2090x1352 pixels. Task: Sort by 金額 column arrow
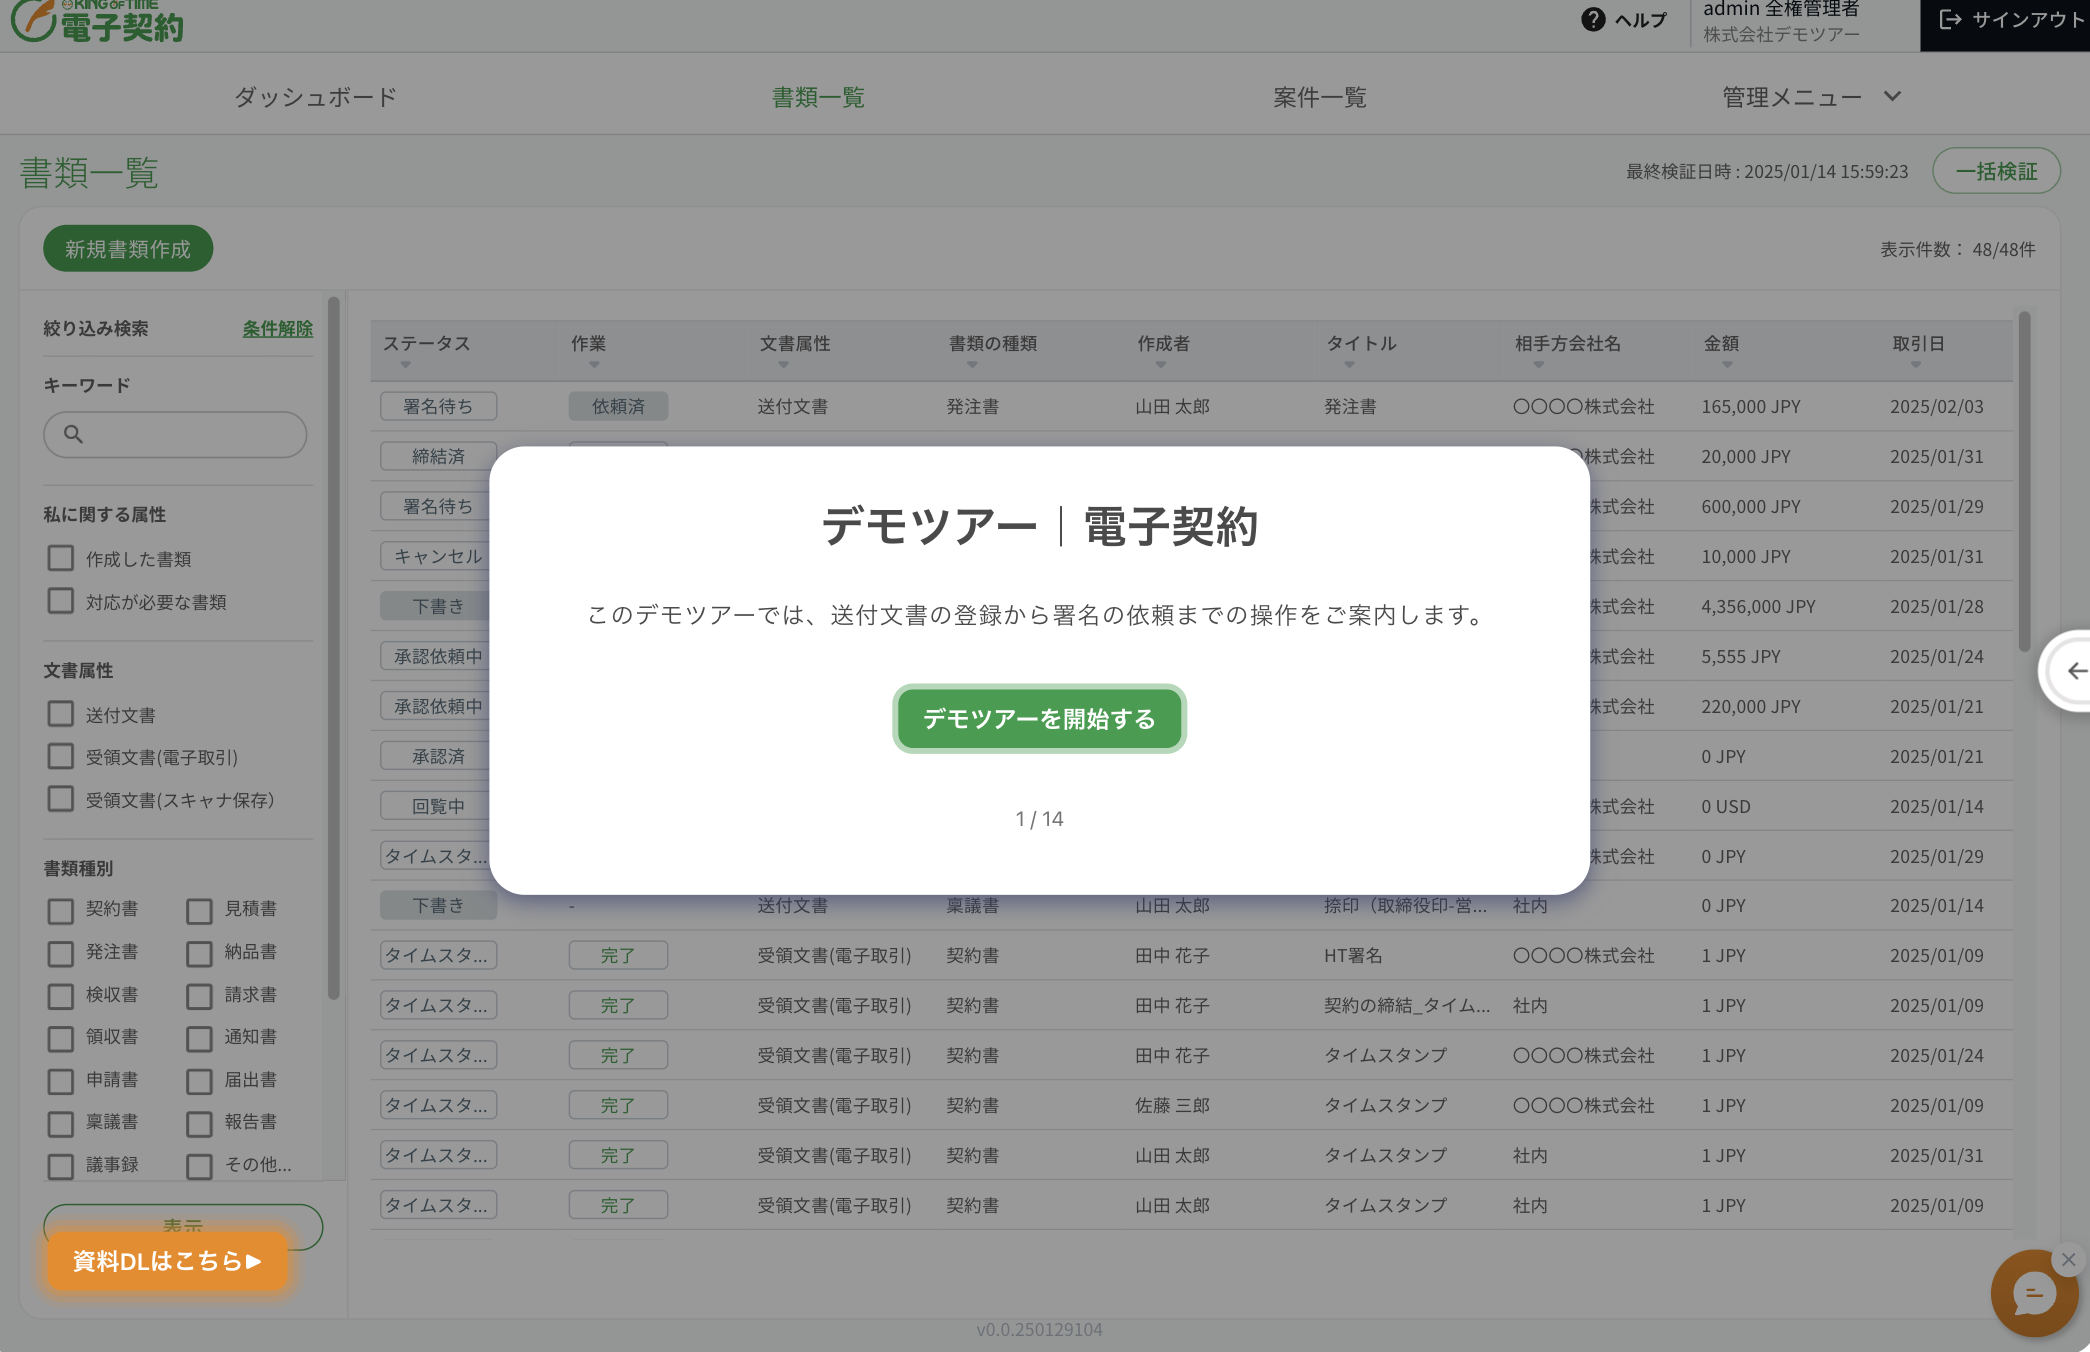point(1727,365)
